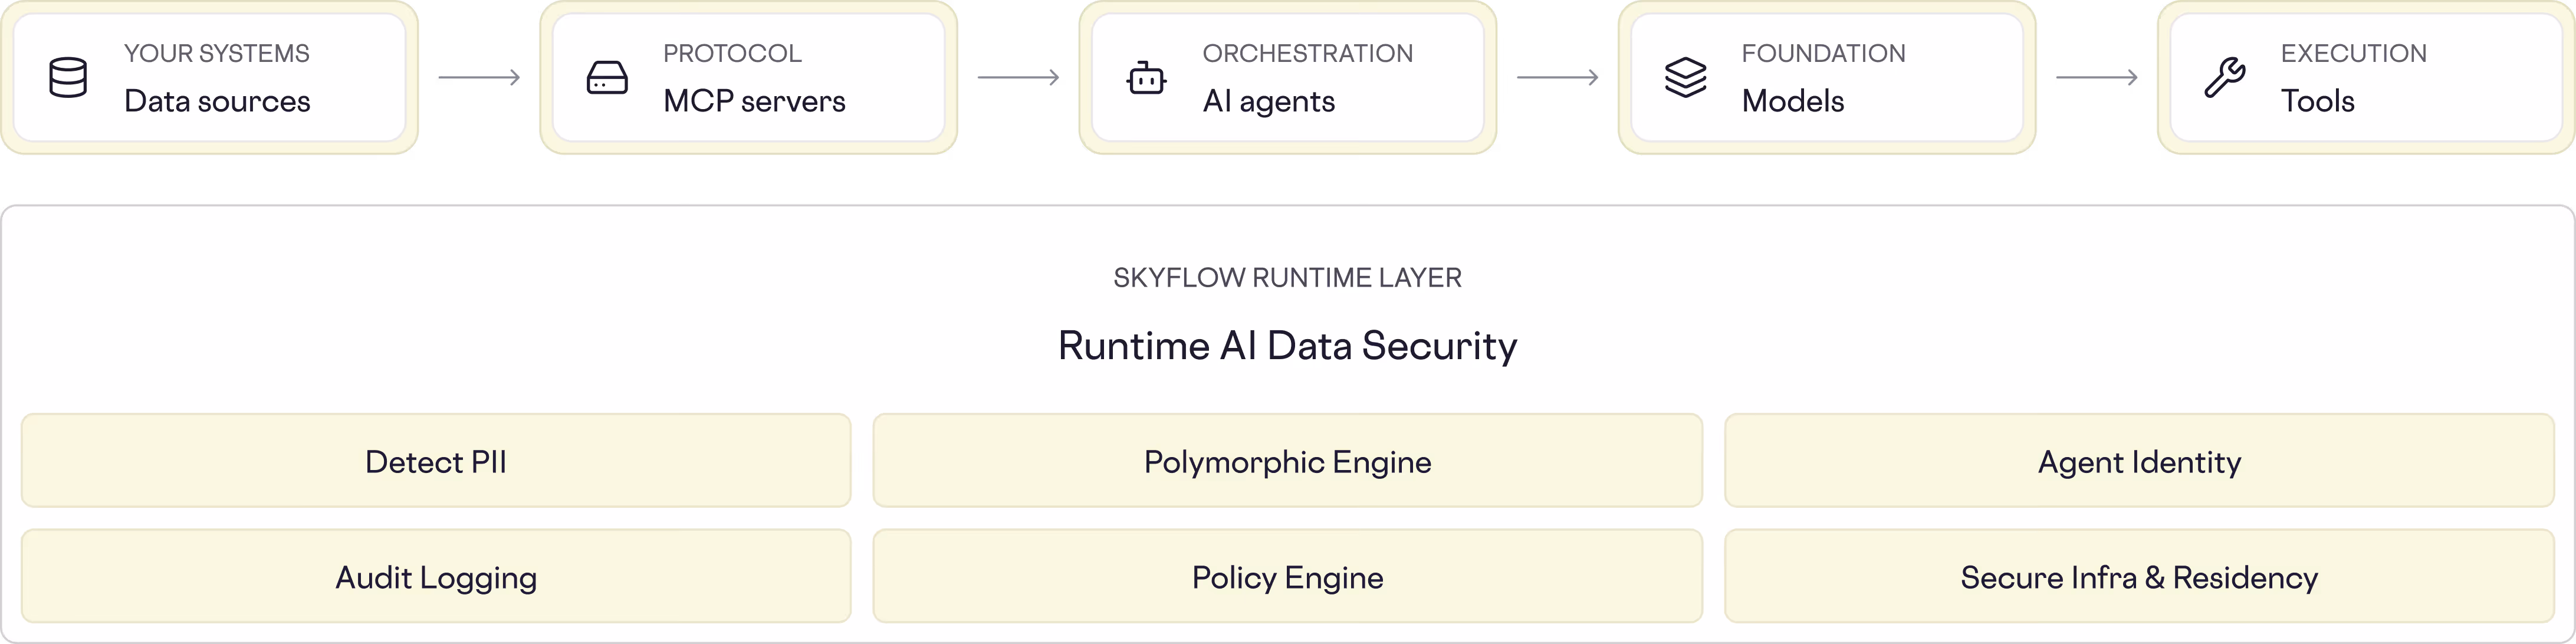Choose the Policy Engine box
The image size is (2576, 644).
1287,577
